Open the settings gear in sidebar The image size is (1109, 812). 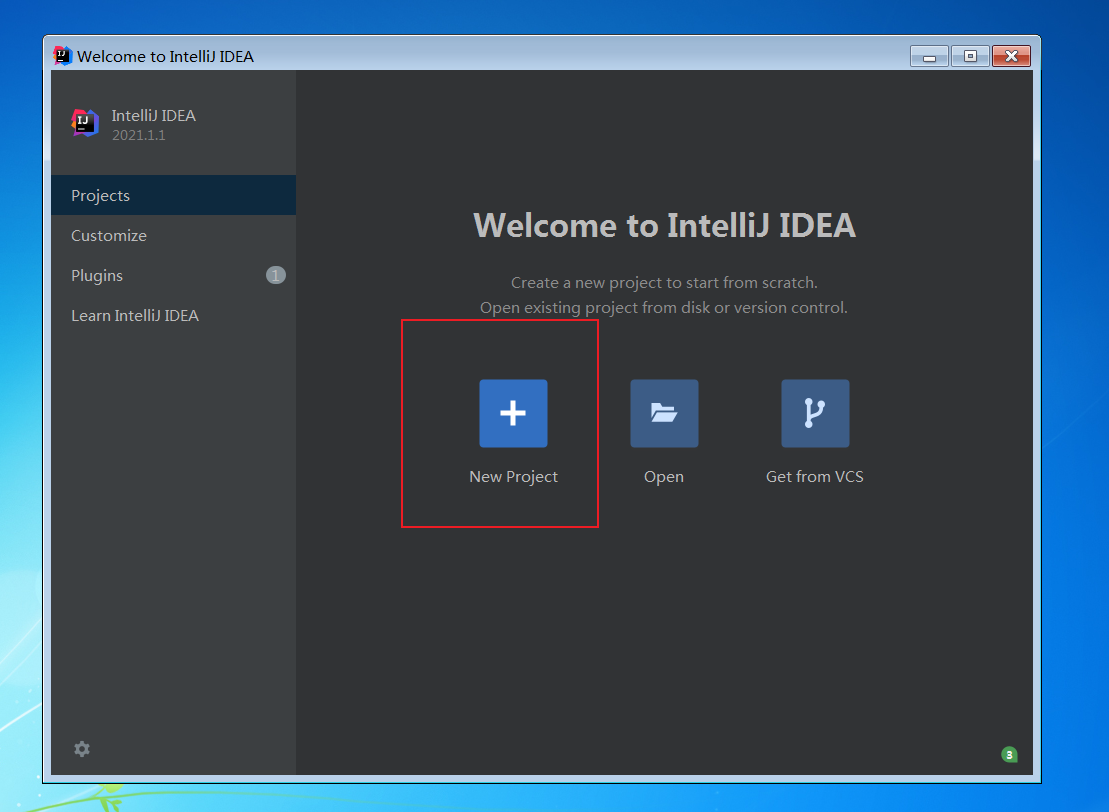click(82, 749)
